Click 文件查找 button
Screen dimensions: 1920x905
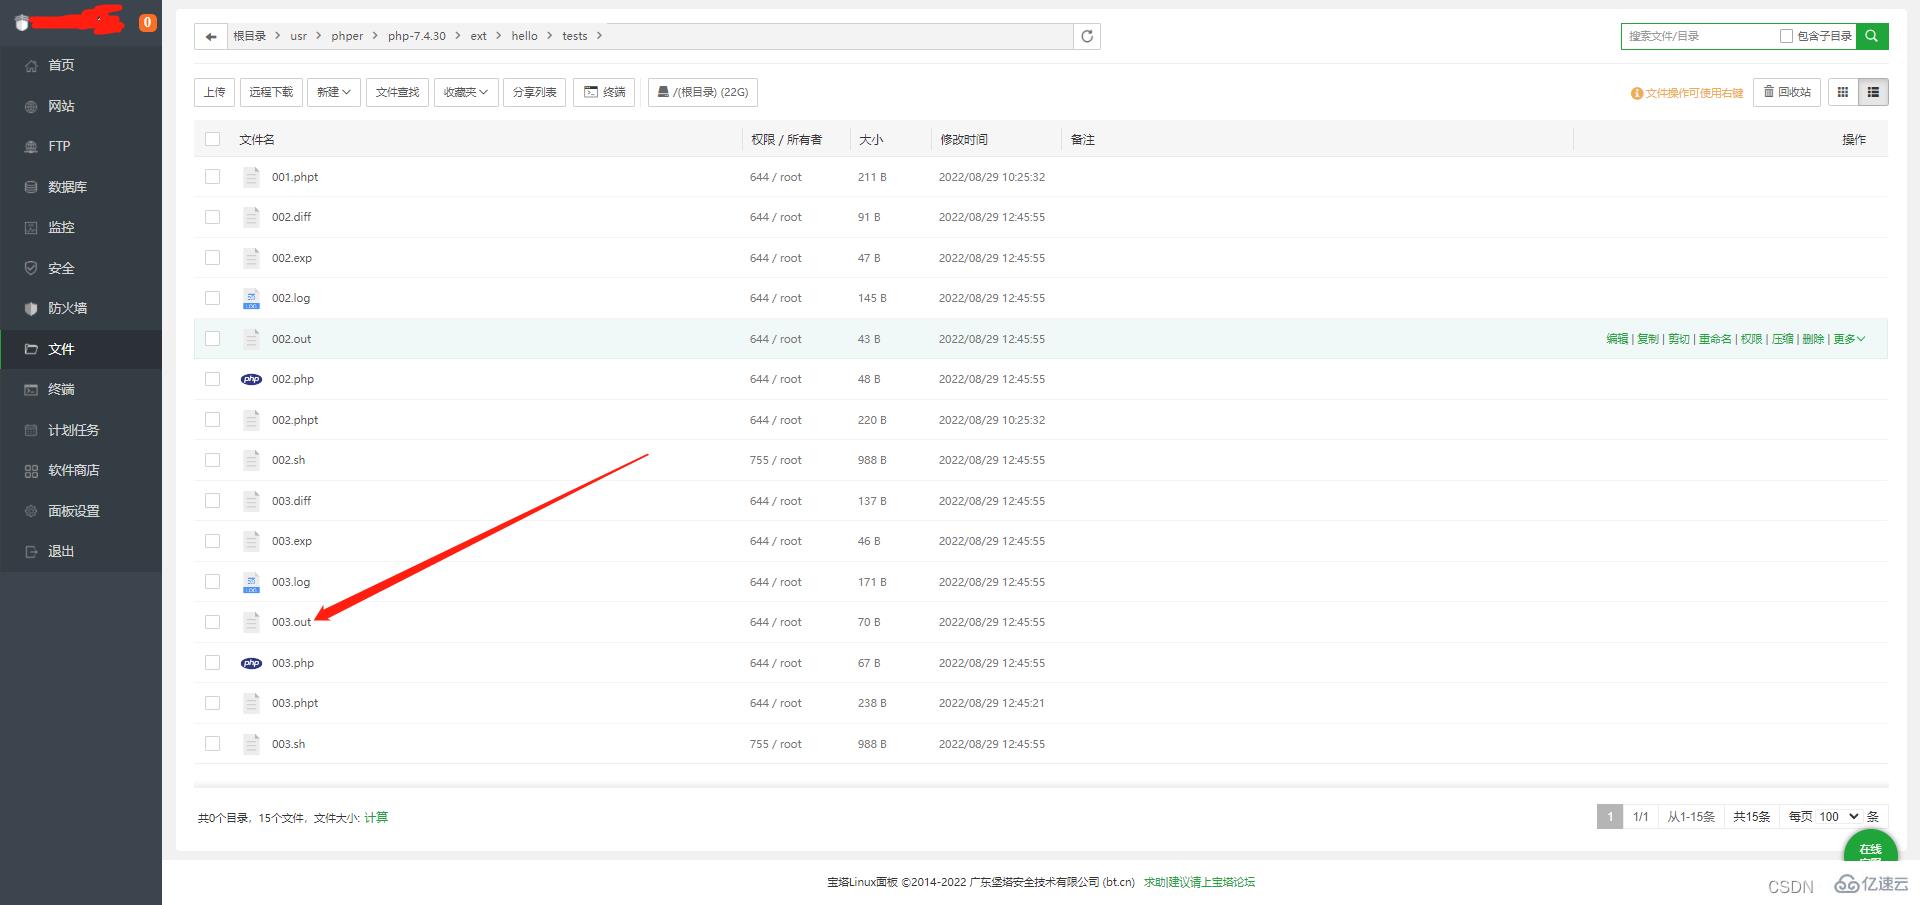click(x=397, y=92)
